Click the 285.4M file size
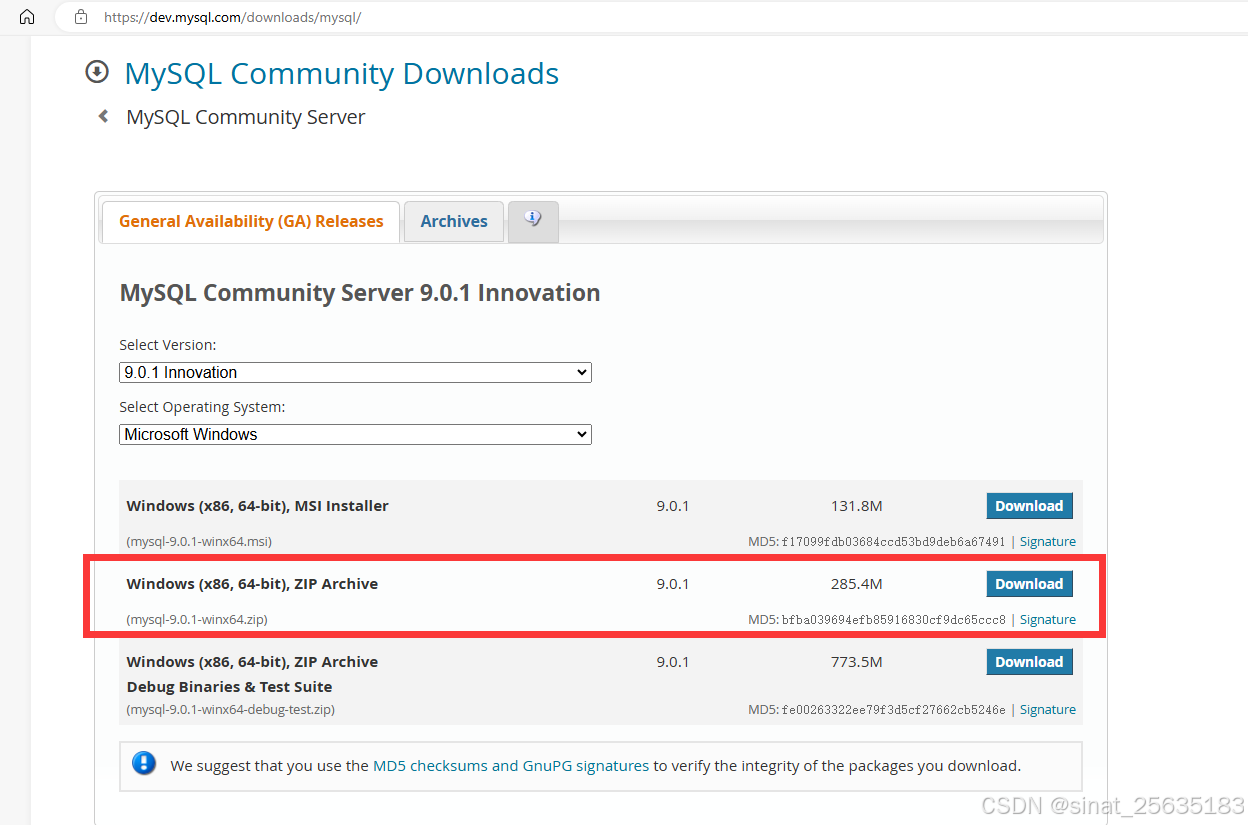 pos(857,584)
